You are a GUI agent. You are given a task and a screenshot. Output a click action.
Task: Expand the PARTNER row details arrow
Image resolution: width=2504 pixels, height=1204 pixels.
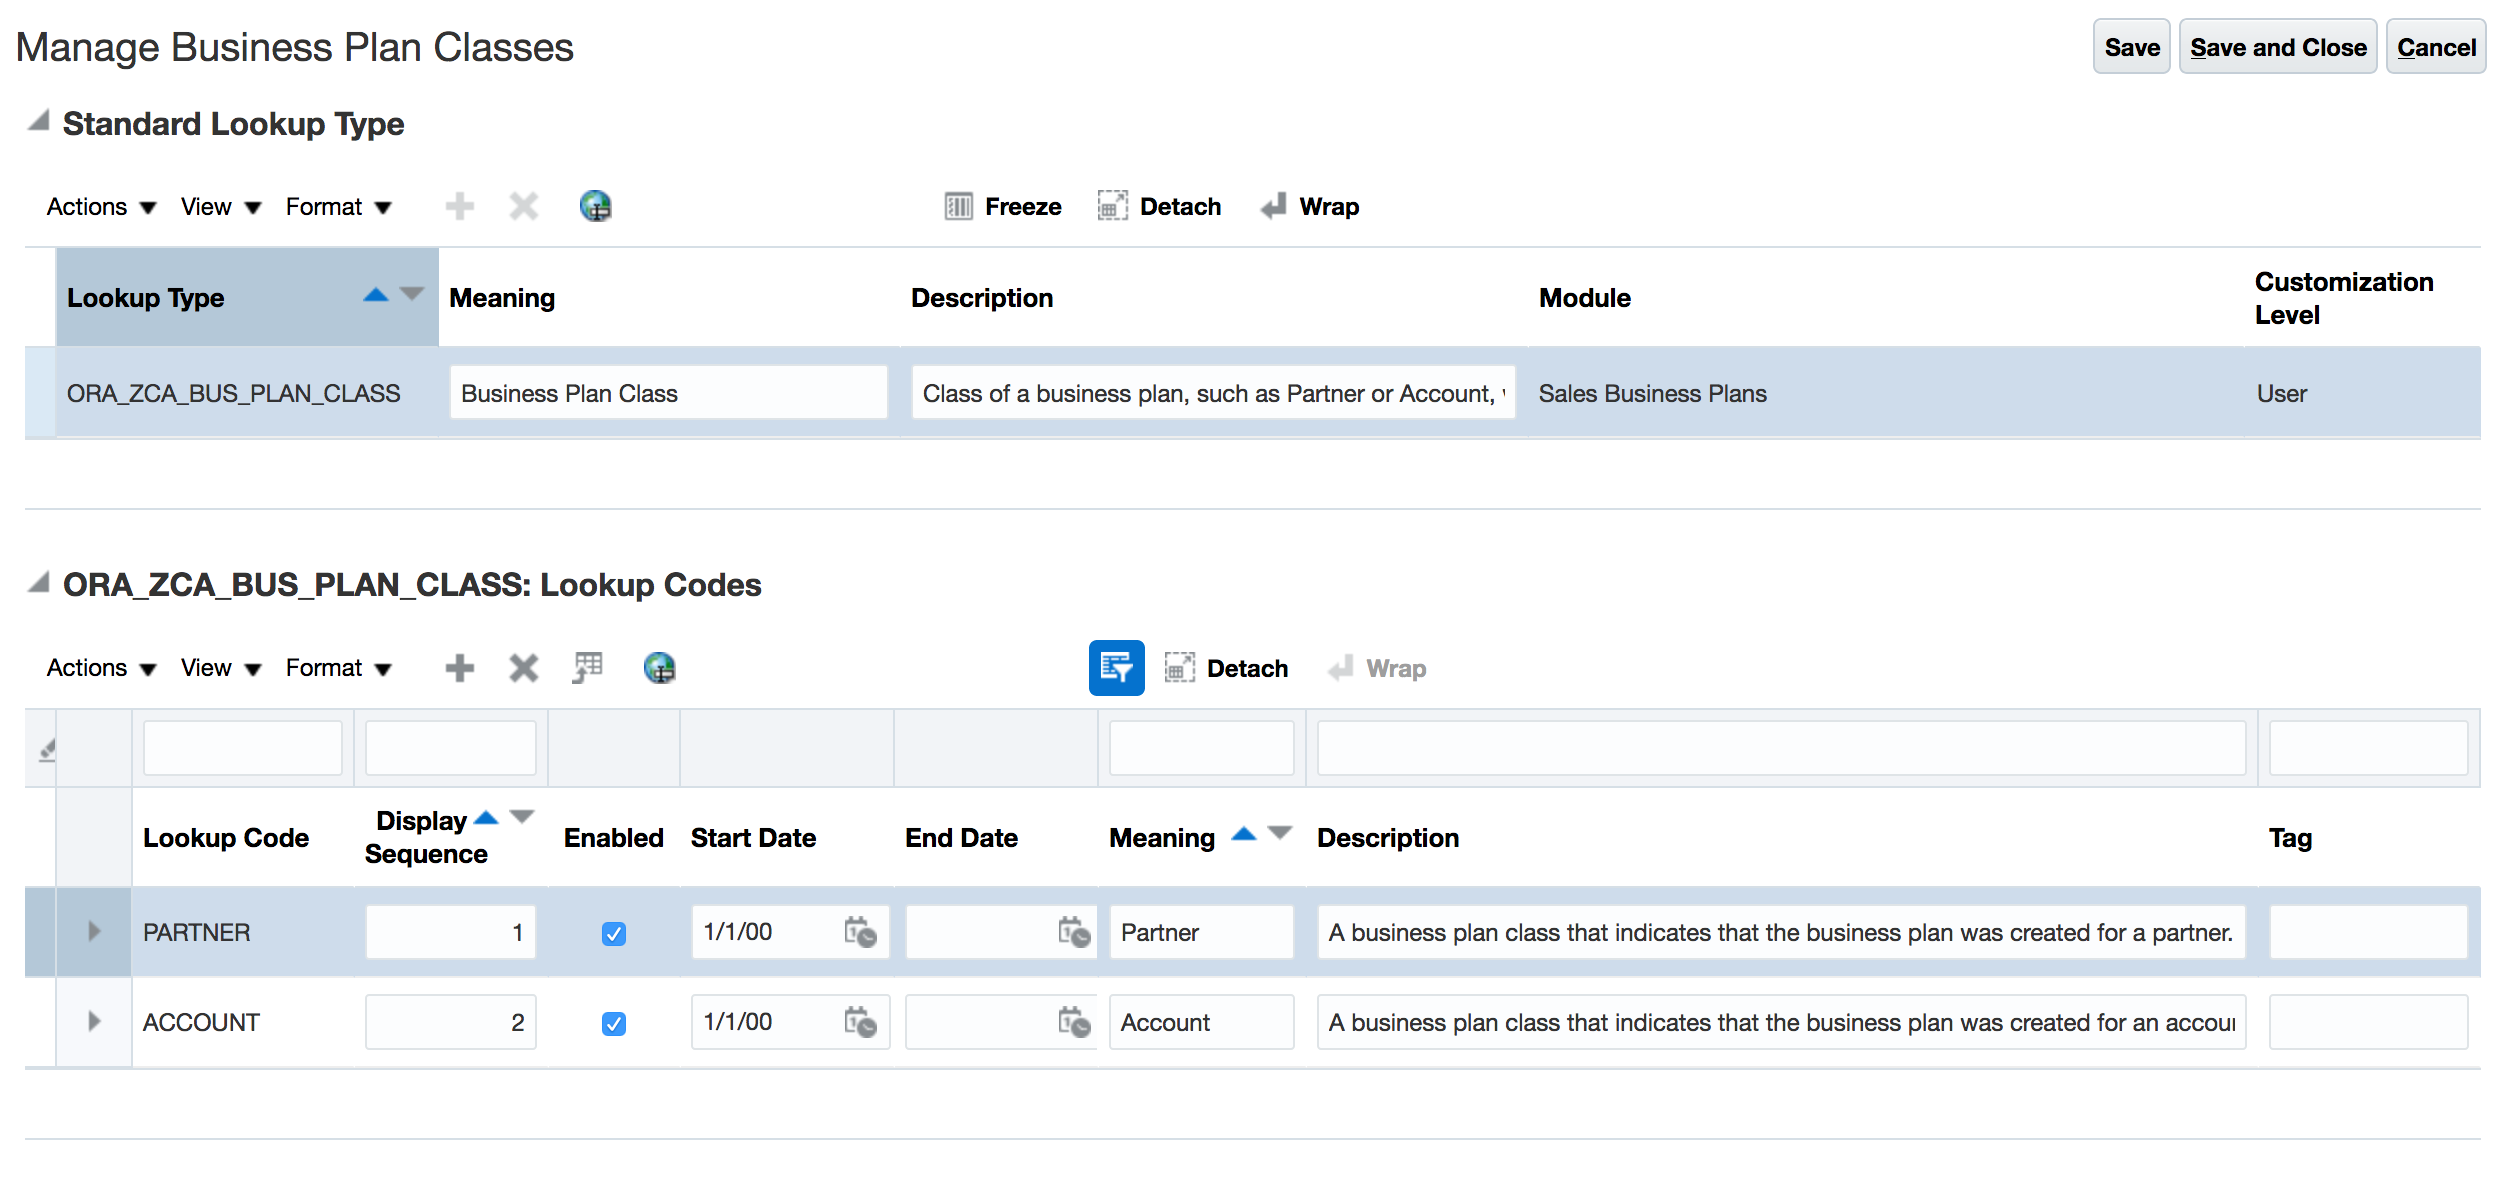[x=94, y=932]
